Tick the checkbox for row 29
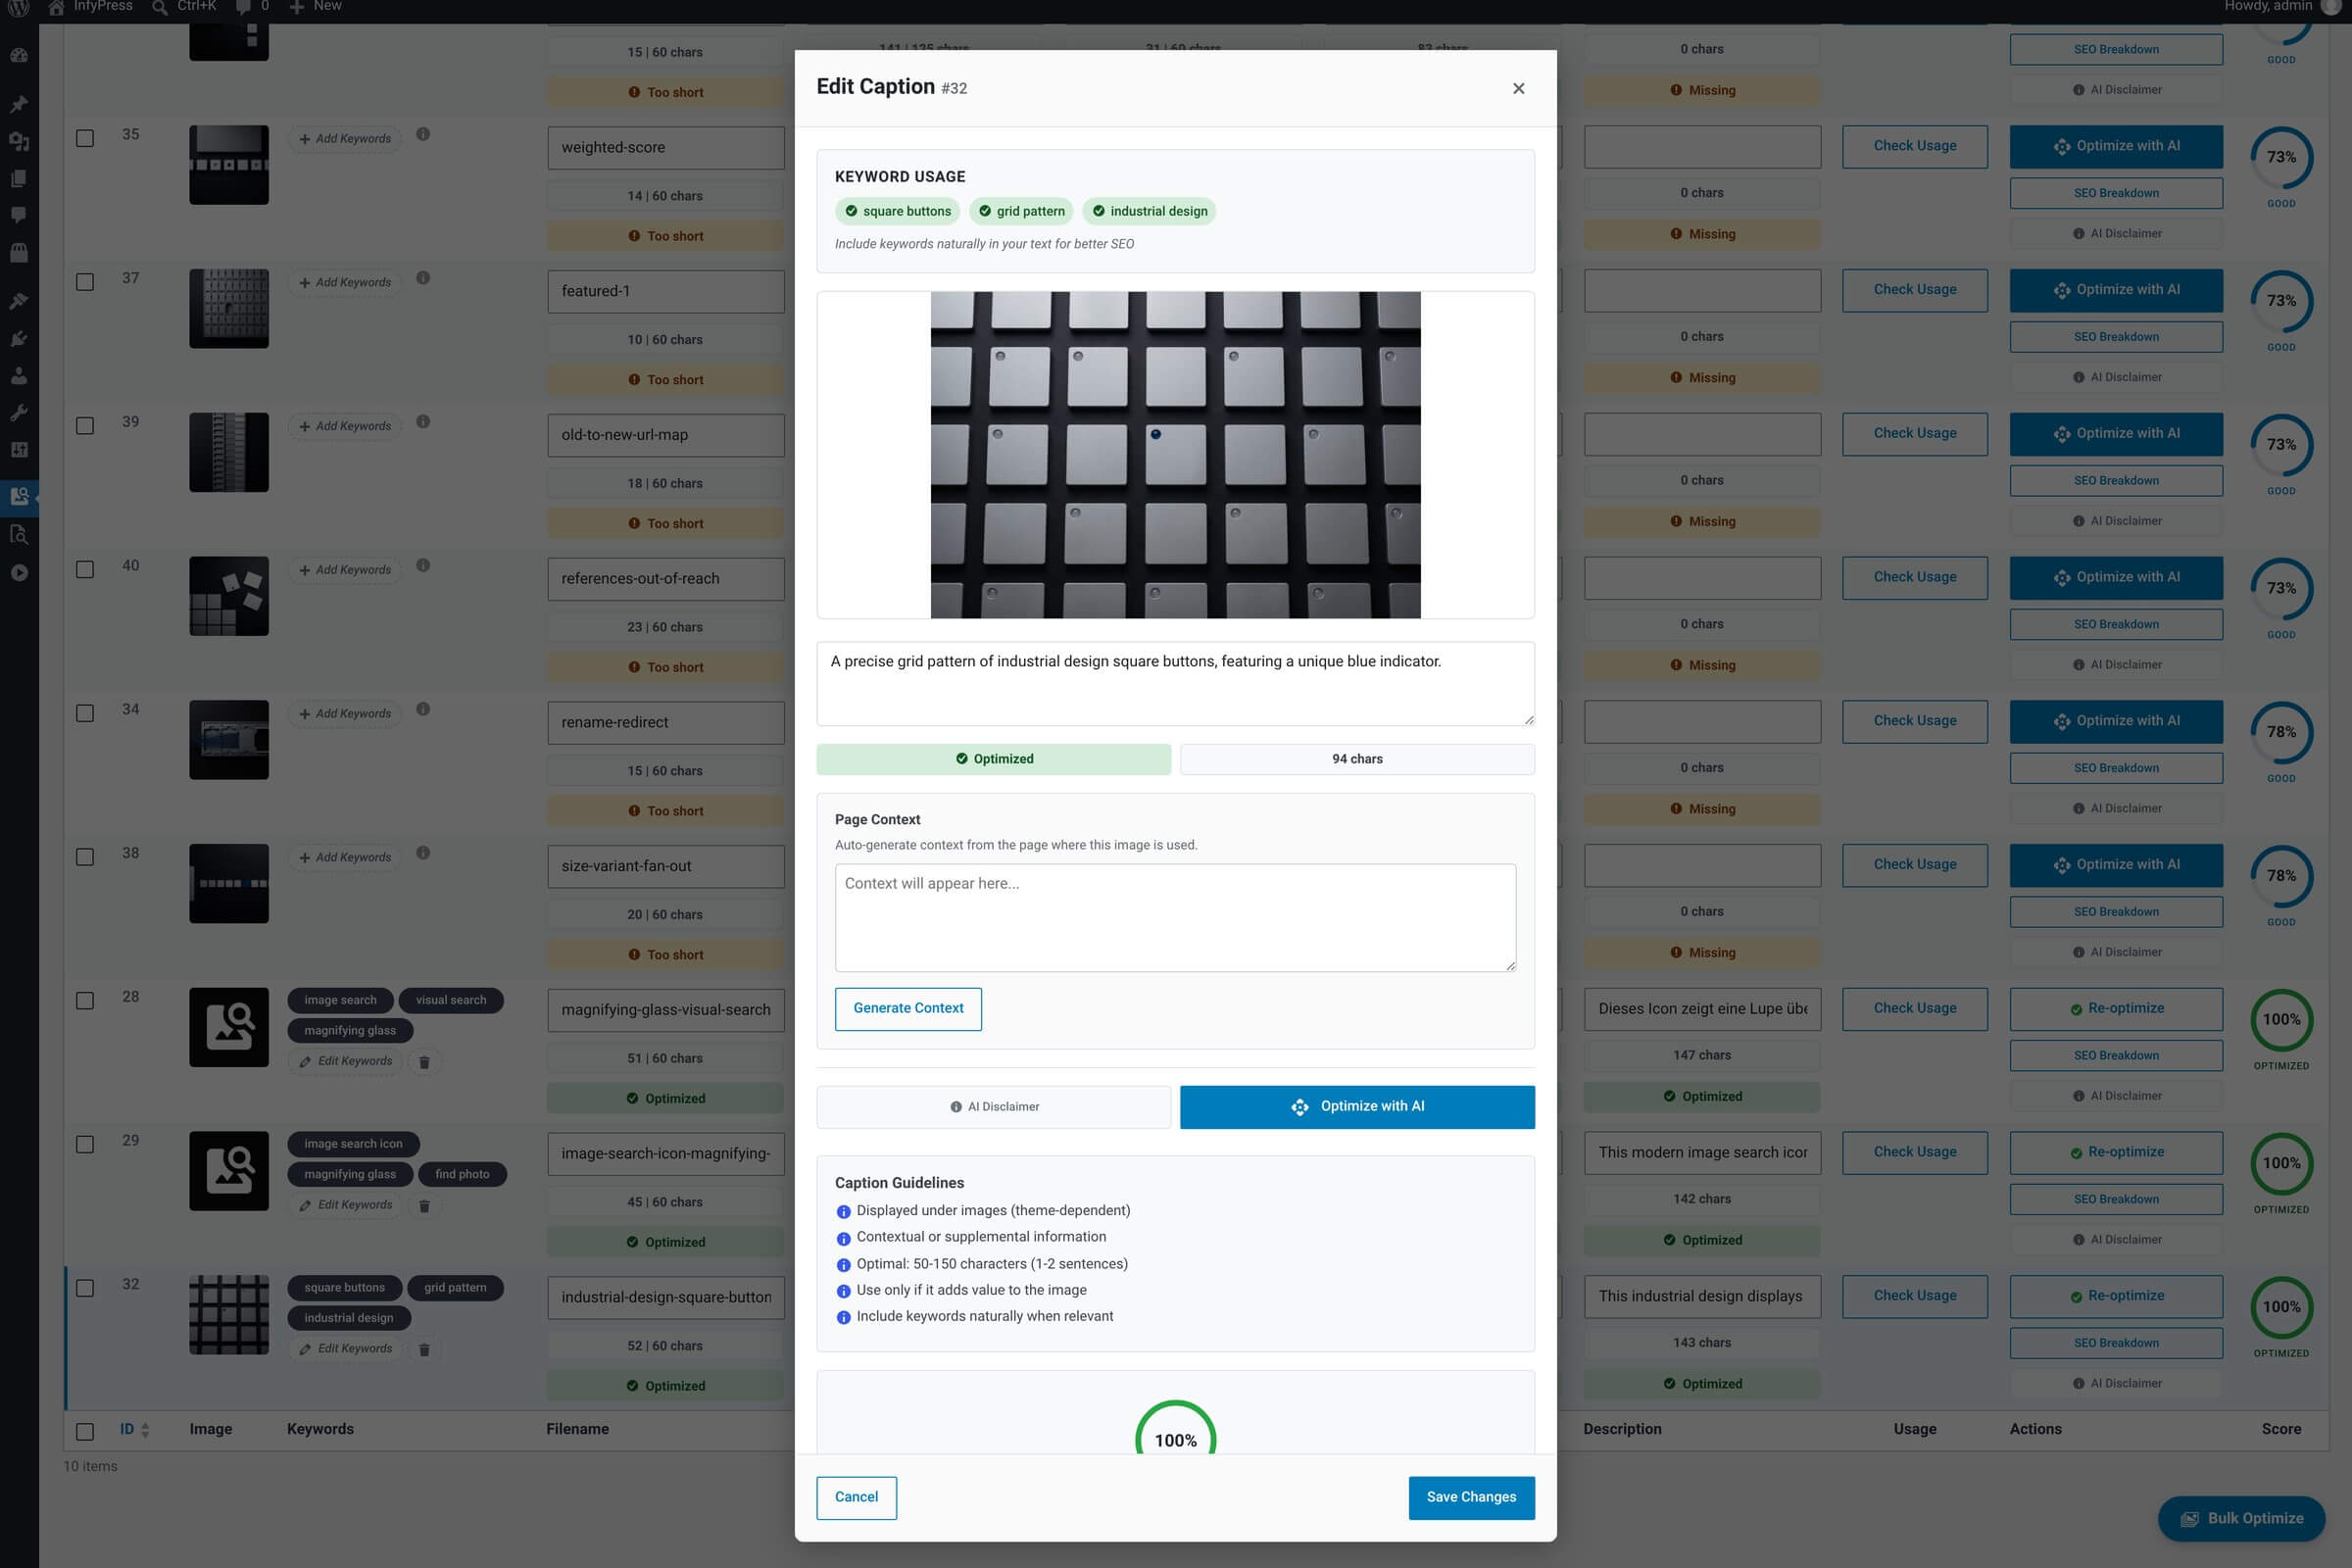Screen dimensions: 2352x1568 point(85,1144)
